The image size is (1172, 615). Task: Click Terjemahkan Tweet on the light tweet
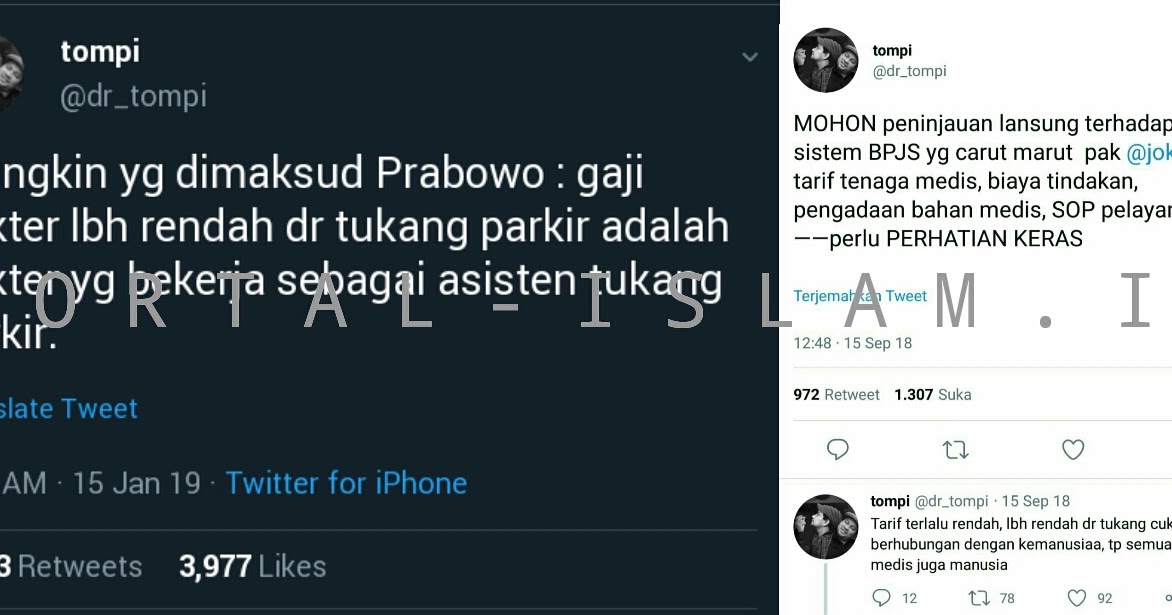[x=860, y=296]
